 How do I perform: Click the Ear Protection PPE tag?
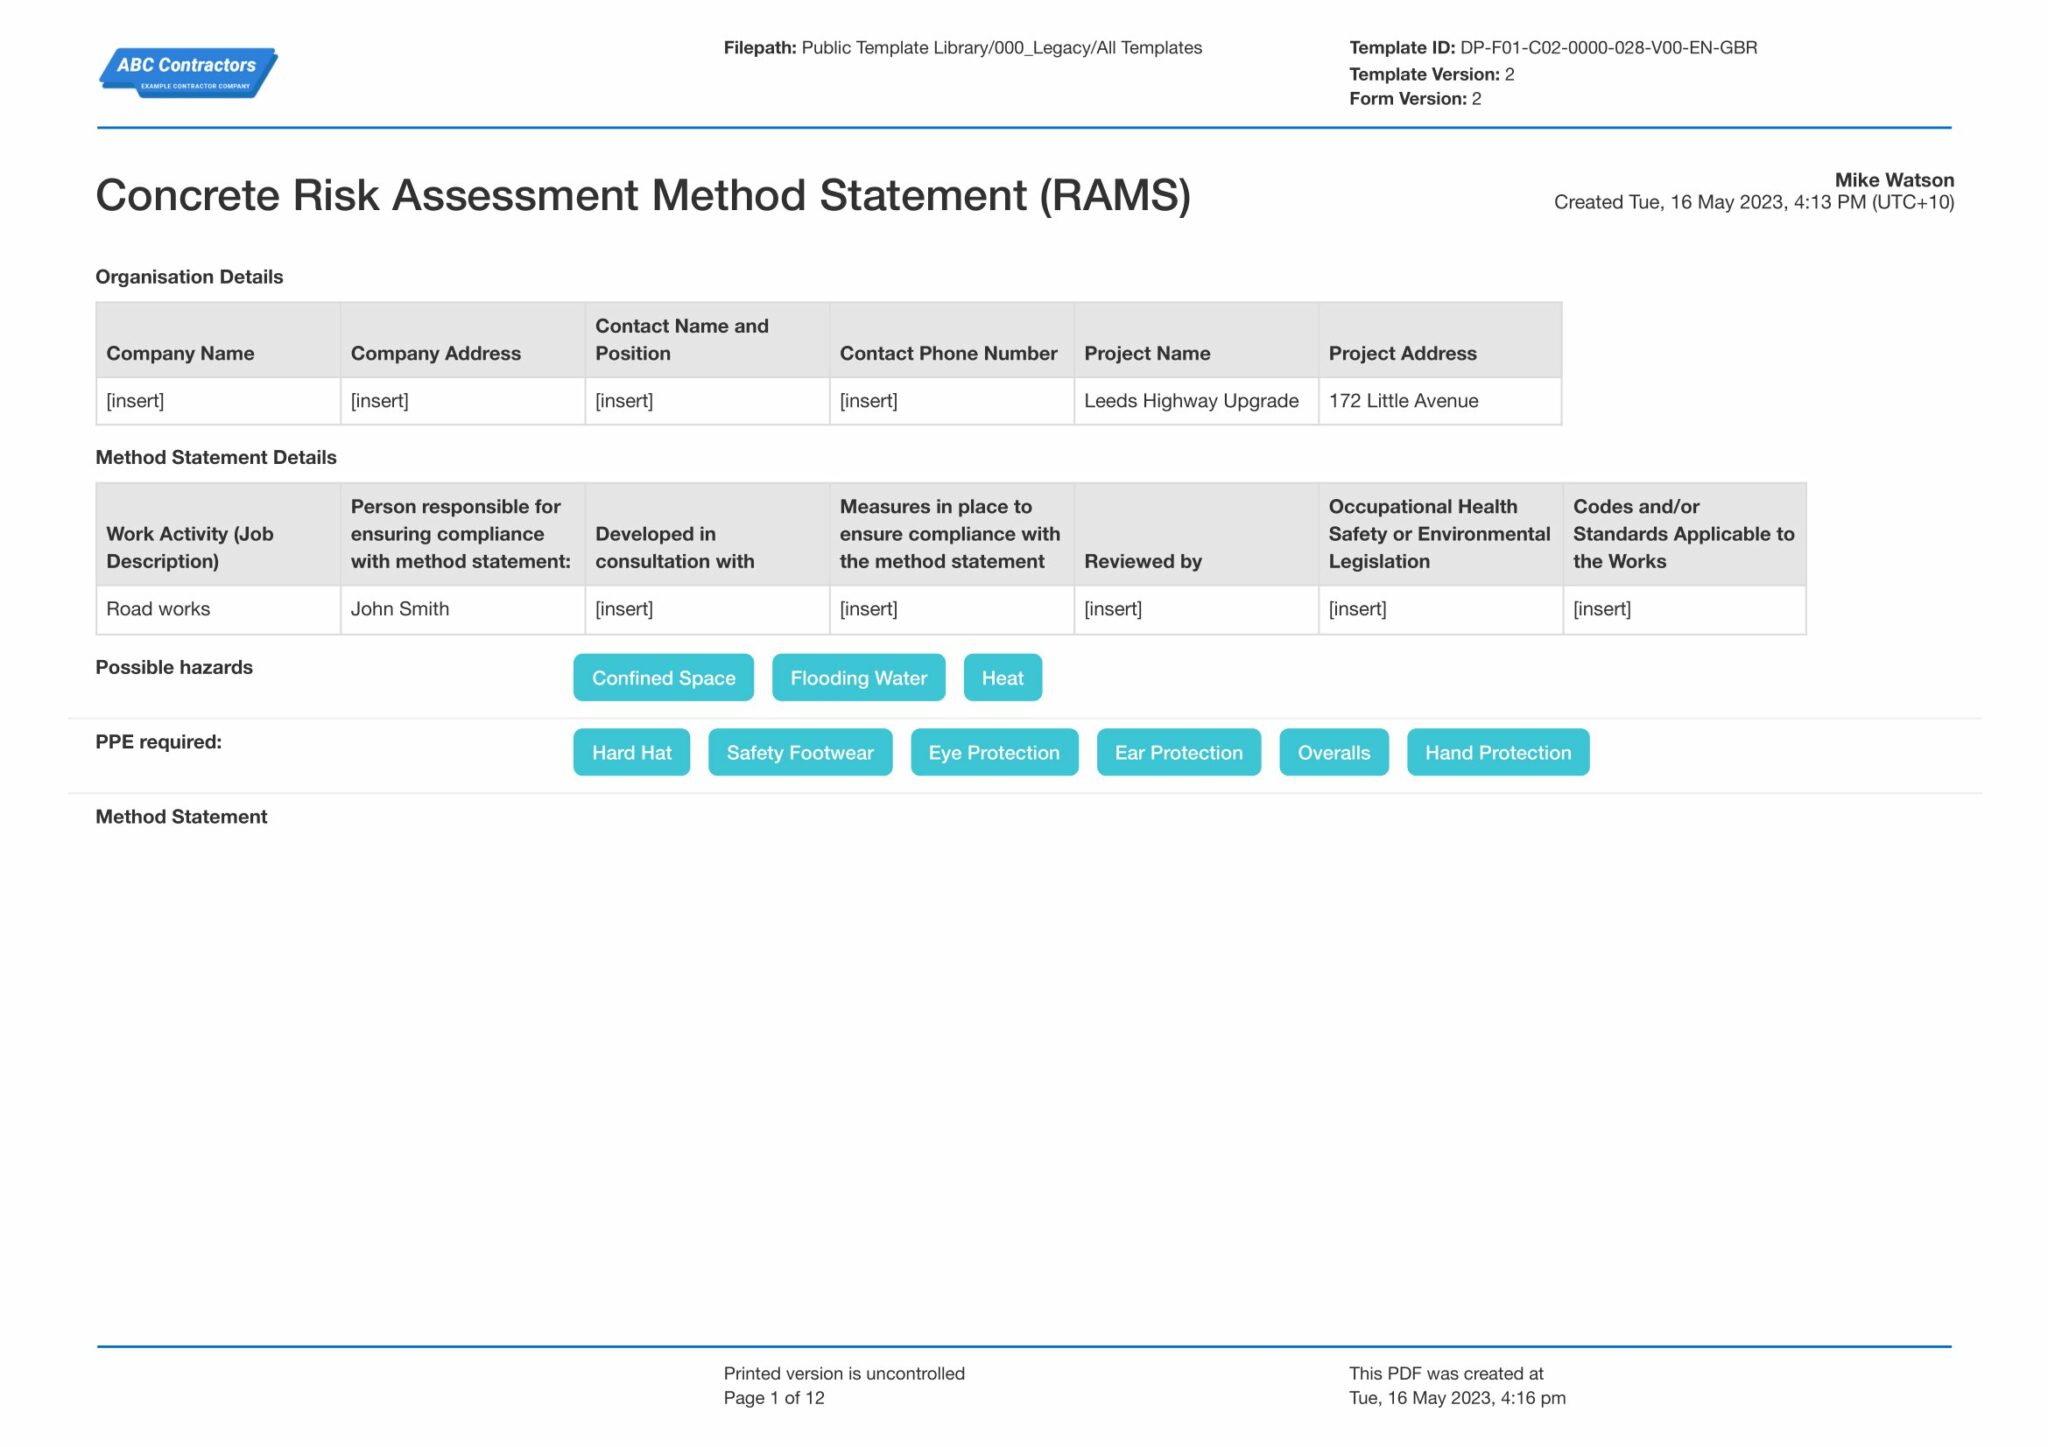[x=1178, y=752]
